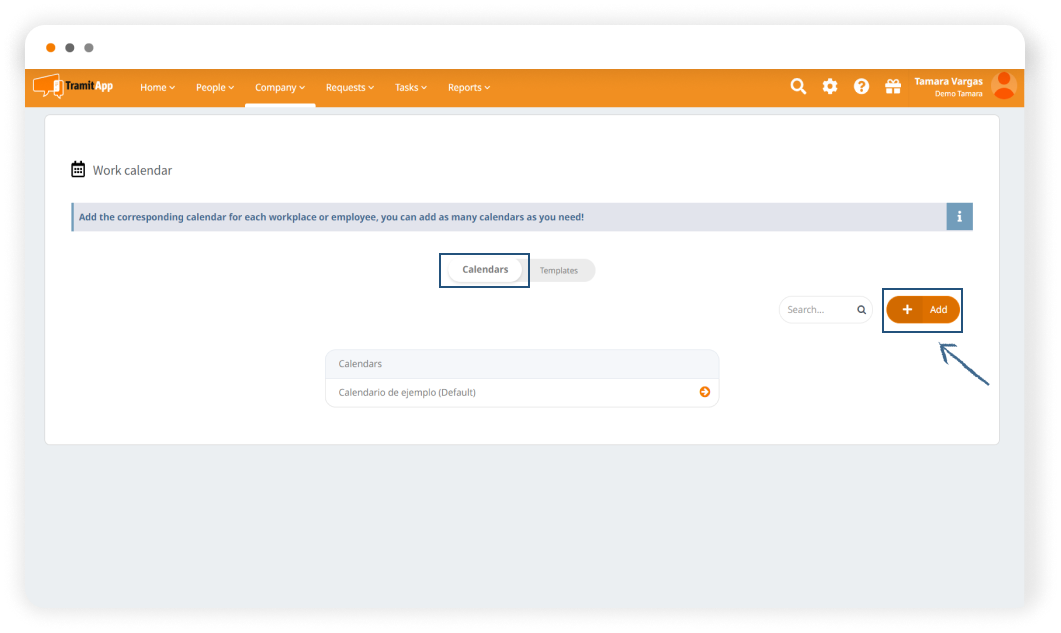1061x633 pixels.
Task: Open default calendar via orange arrow icon
Action: click(705, 392)
